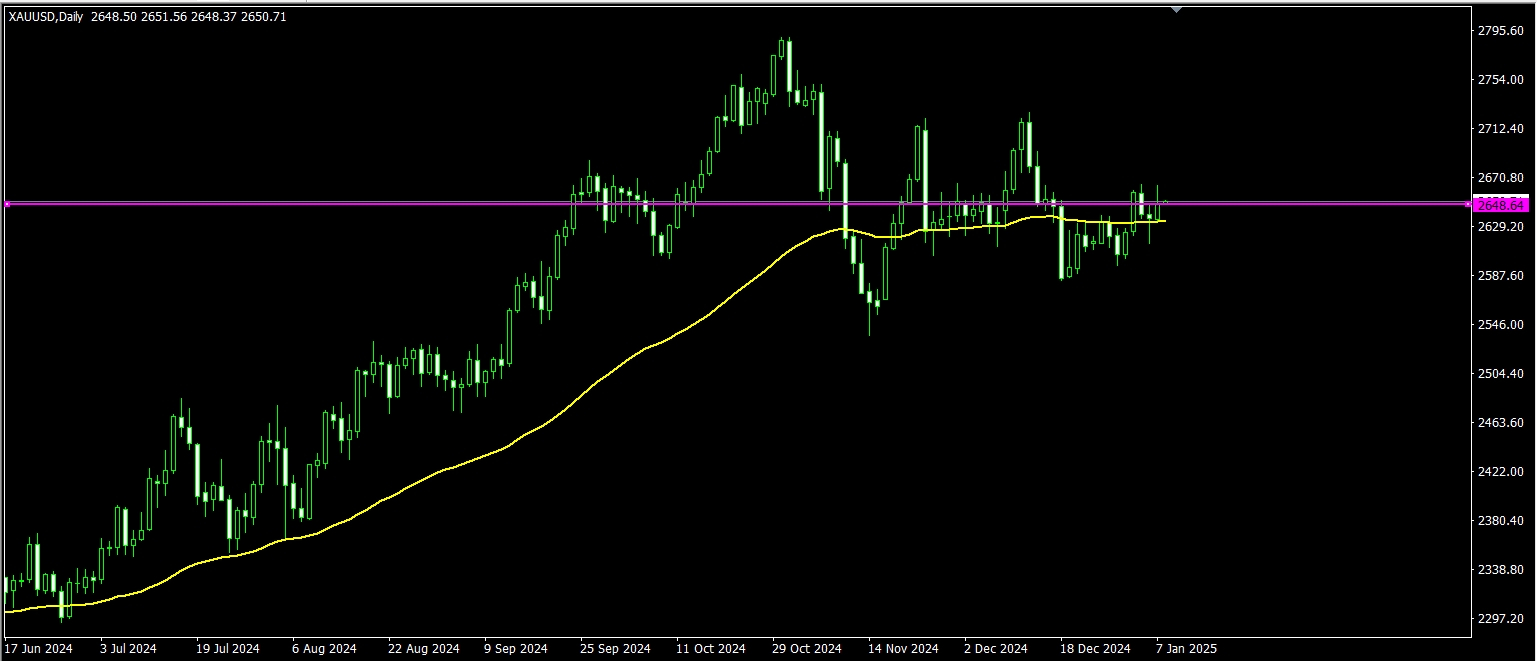Click the 2 Dec 2024 date label
Viewport: 1537px width, 661px height.
click(x=996, y=649)
